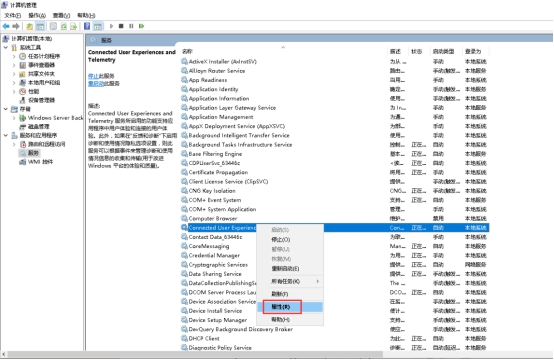Screen dimensions: 554x360
Task: Choose 重新启动(E) Restart in the context menu
Action: point(285,268)
